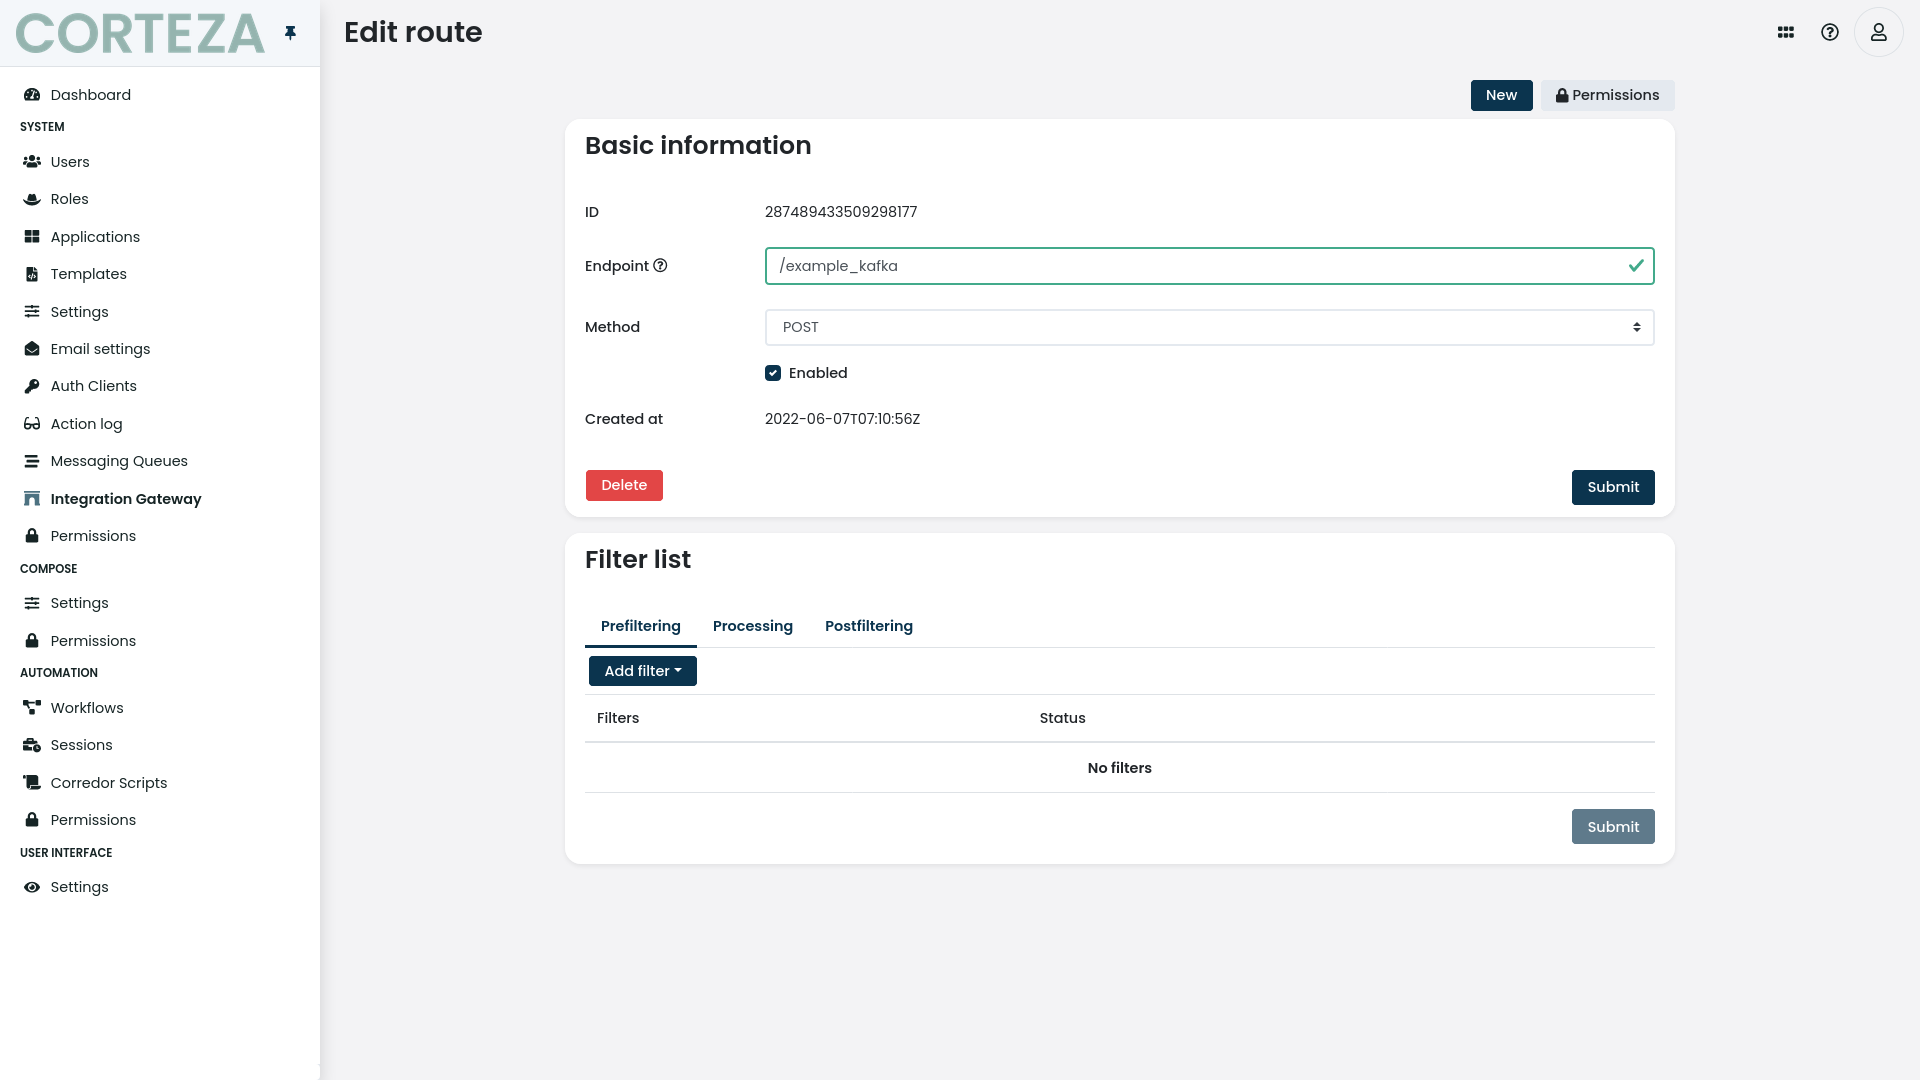The image size is (1920, 1080).
Task: Open Applications in the sidebar
Action: pyautogui.click(x=95, y=237)
